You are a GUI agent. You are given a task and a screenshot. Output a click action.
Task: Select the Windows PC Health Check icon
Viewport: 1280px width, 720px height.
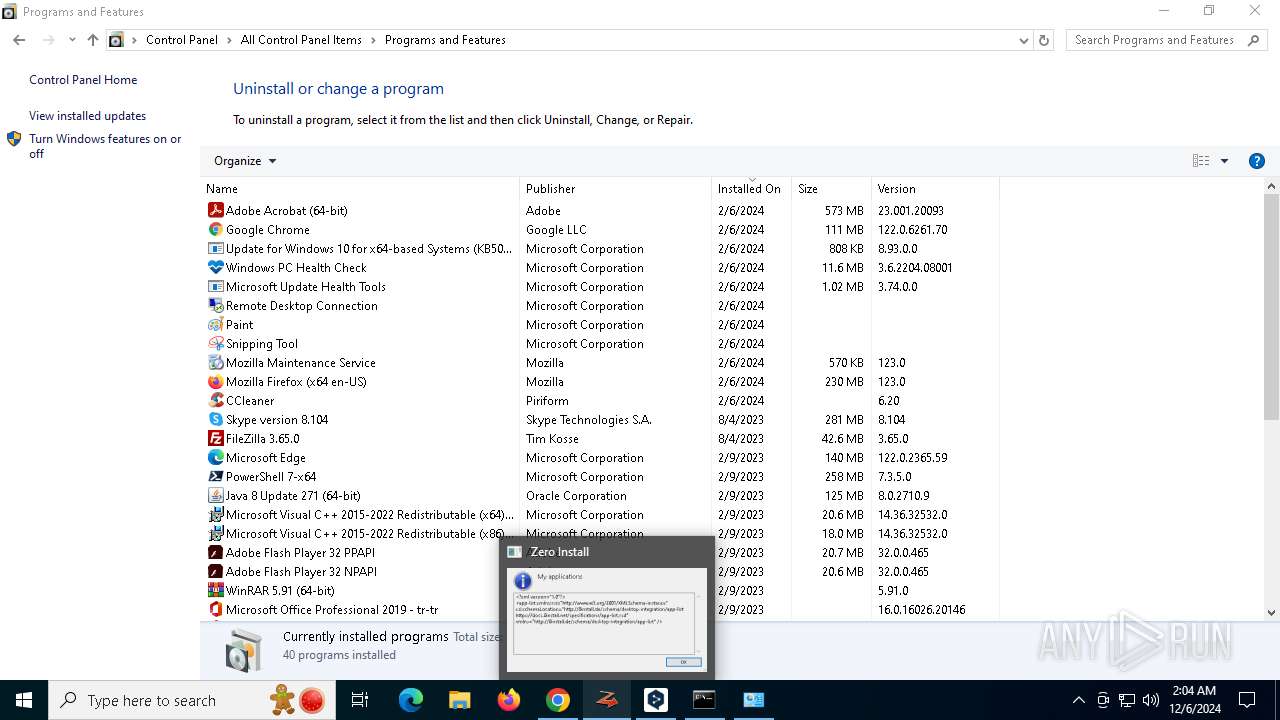(215, 267)
